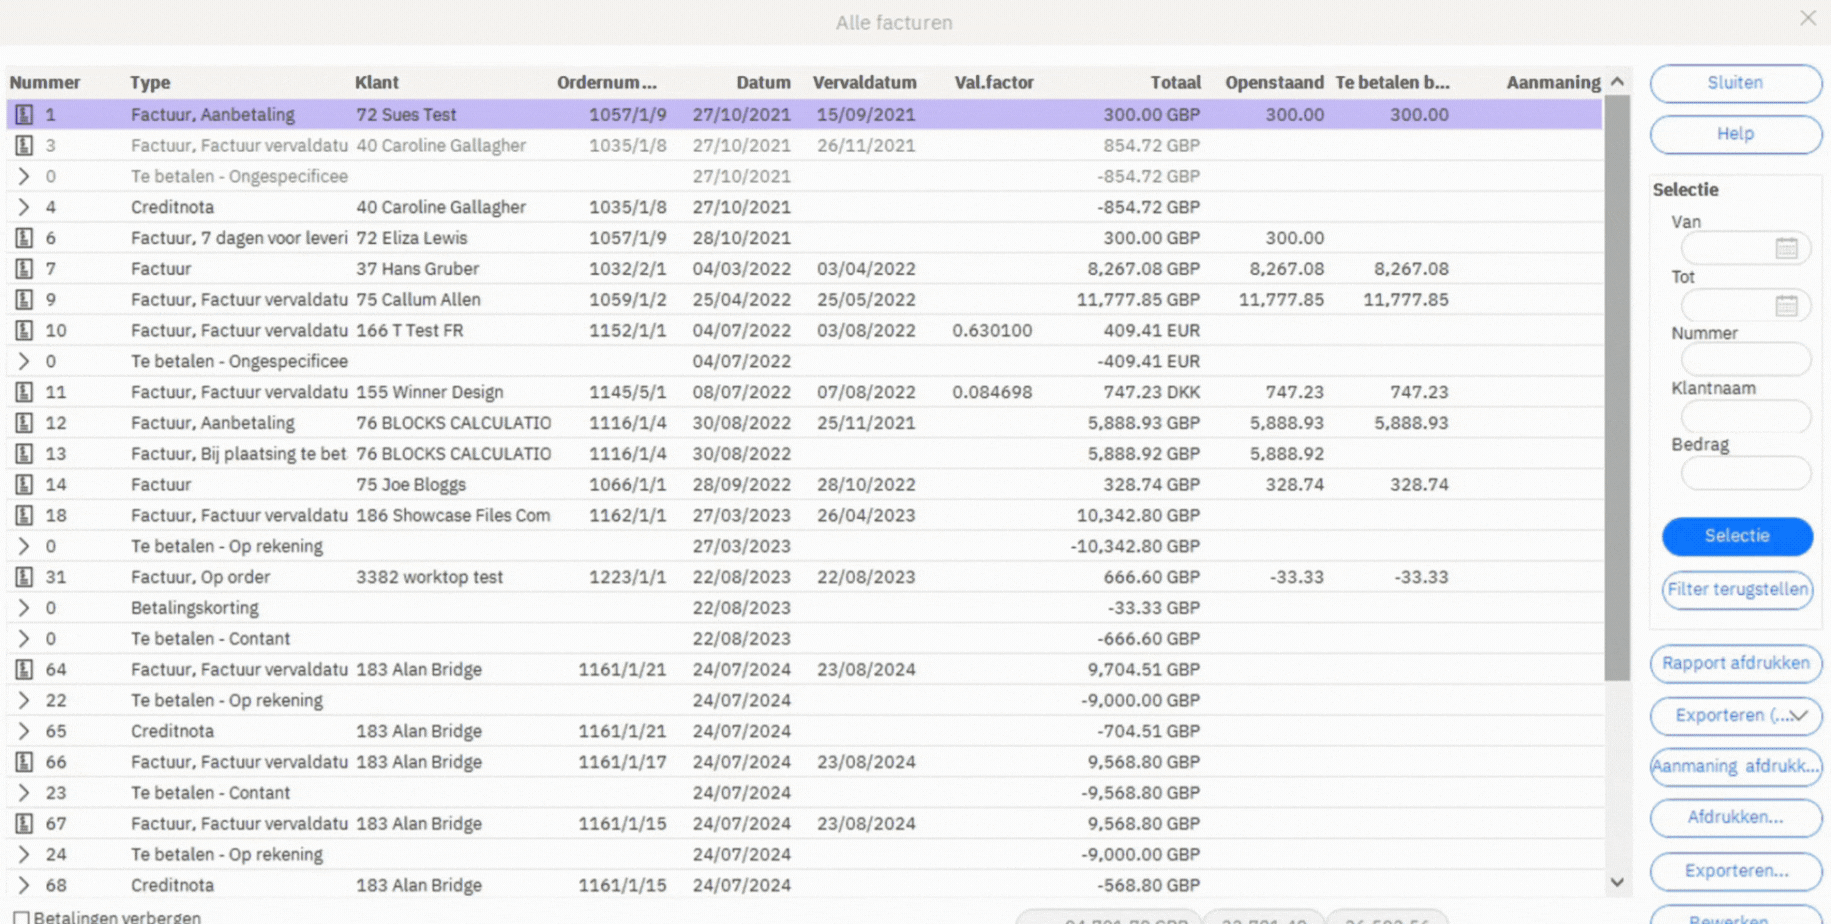Viewport: 1831px width, 924px height.
Task: Expand the Te betalen - Ongespecificee row
Action: click(x=23, y=176)
